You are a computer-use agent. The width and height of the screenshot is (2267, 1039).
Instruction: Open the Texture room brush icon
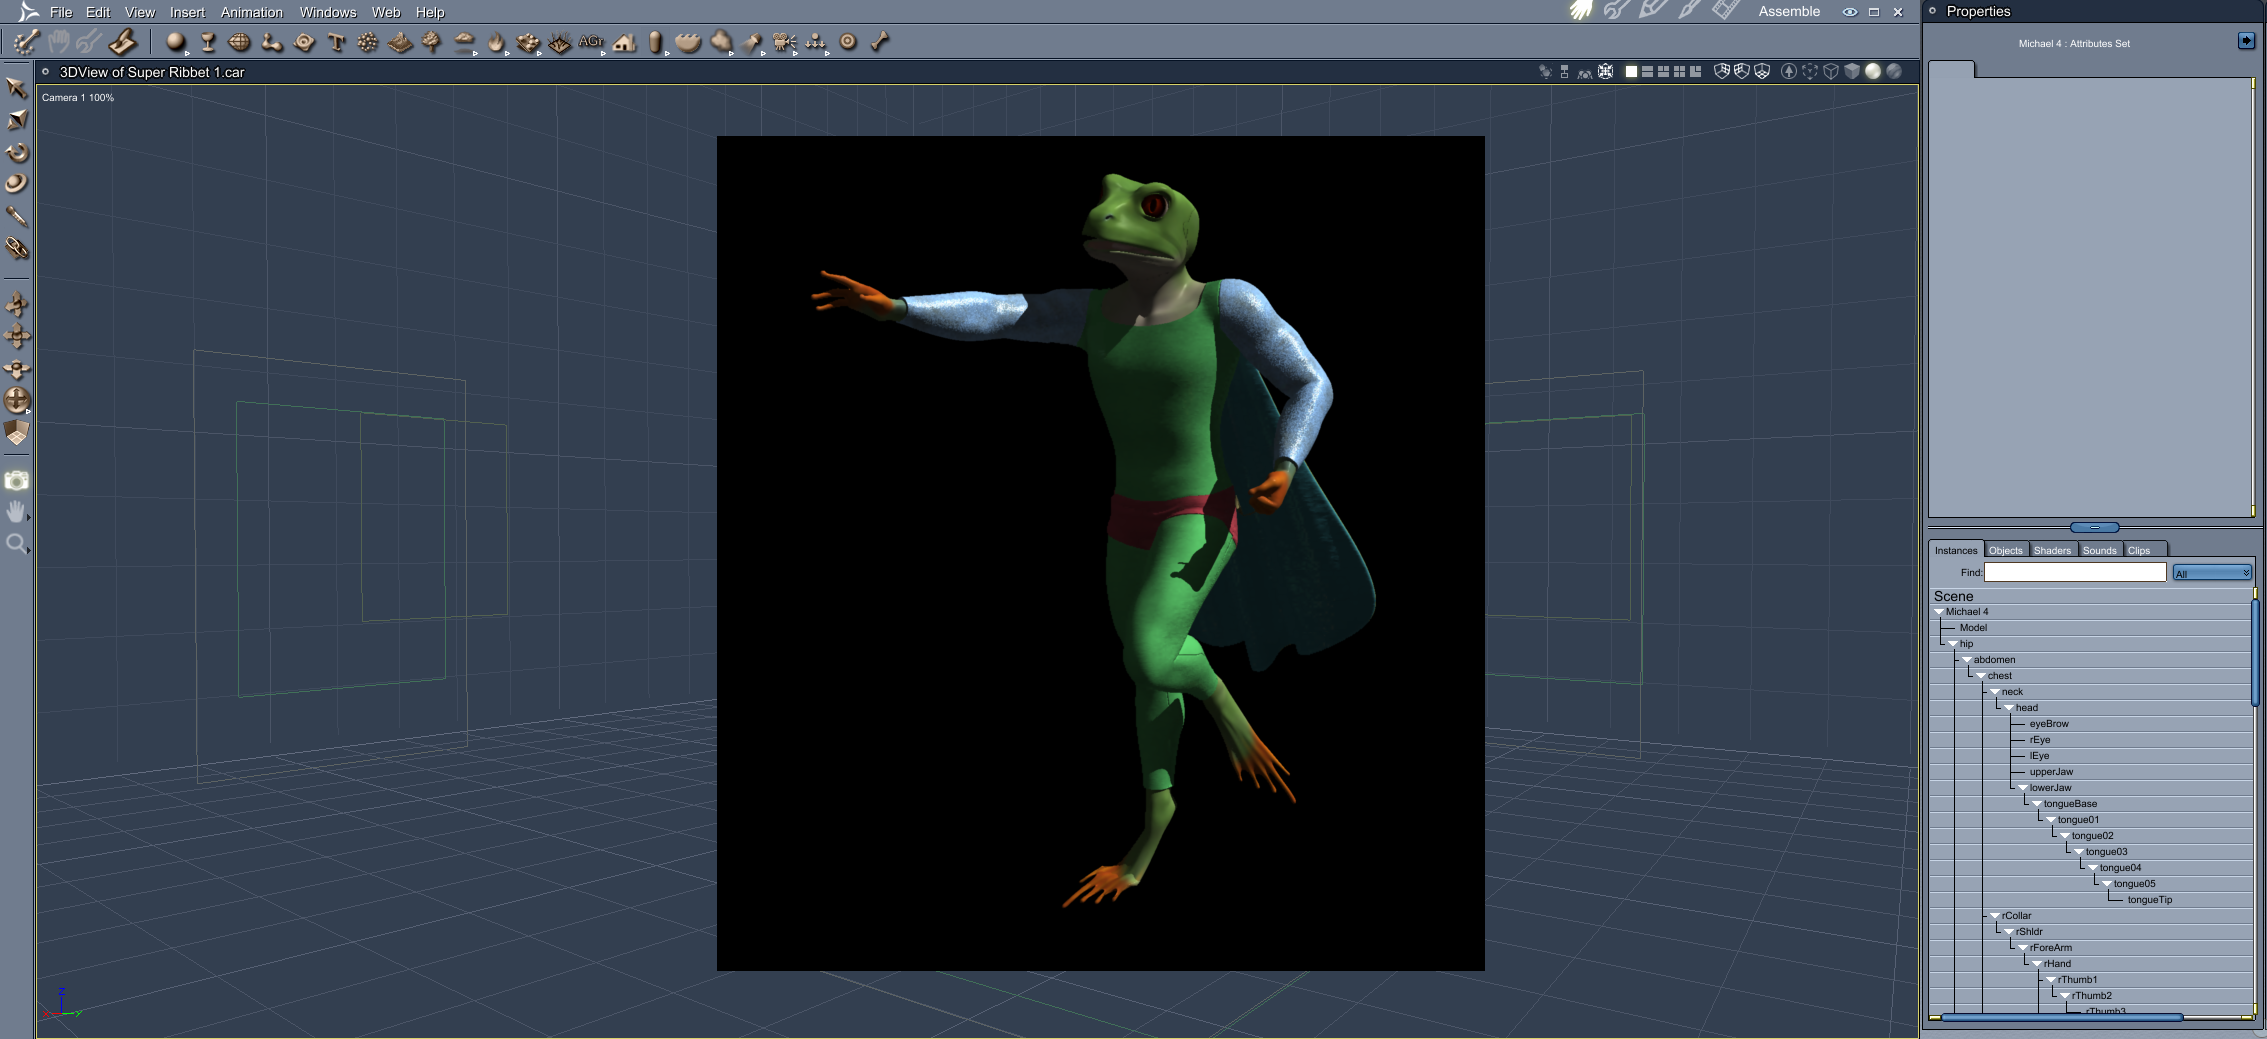pos(1689,11)
